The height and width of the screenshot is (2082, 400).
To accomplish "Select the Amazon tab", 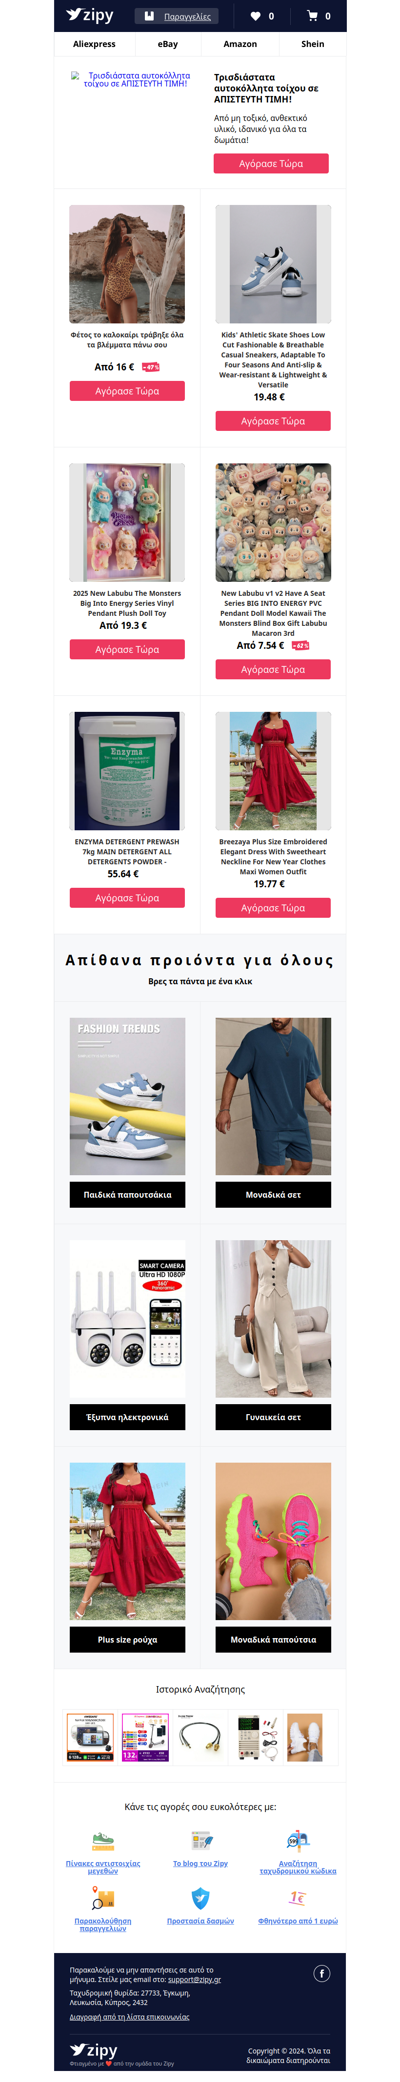I will coord(240,44).
